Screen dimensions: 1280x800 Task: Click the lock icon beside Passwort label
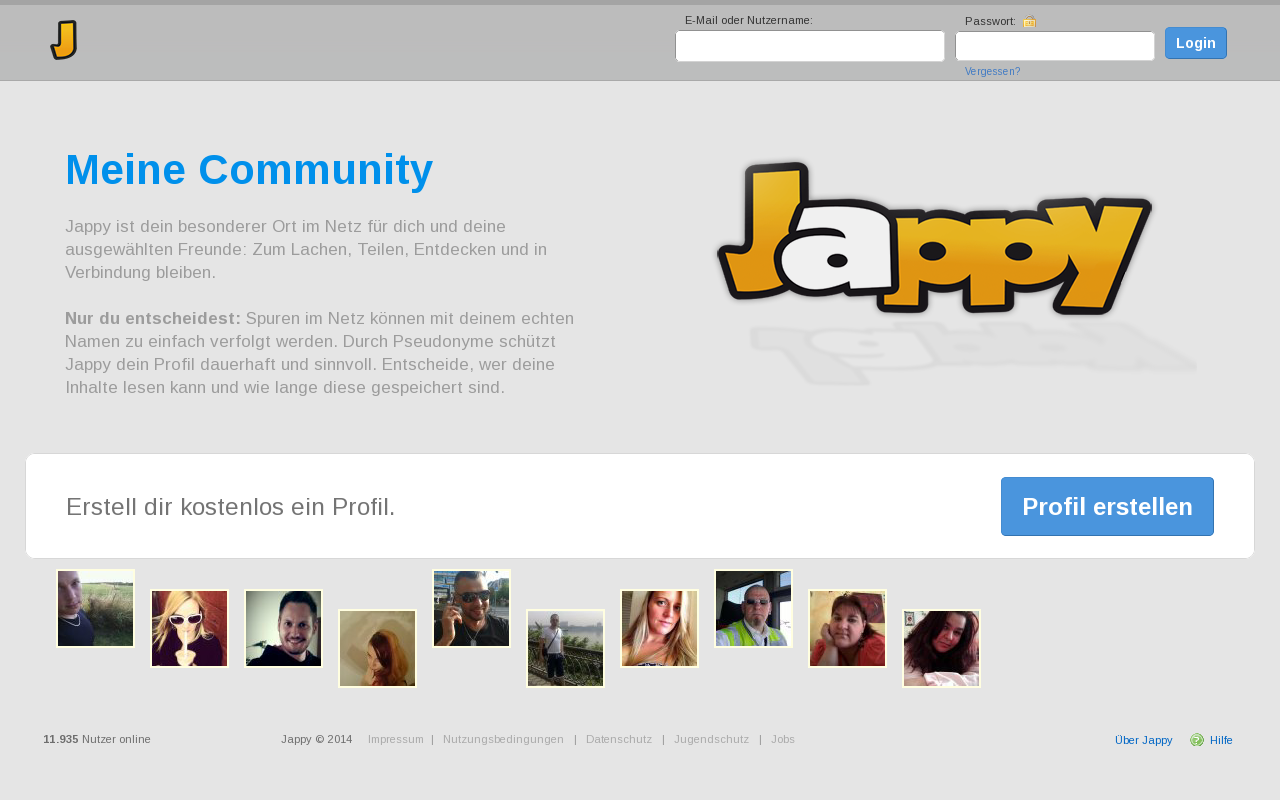tap(1030, 21)
